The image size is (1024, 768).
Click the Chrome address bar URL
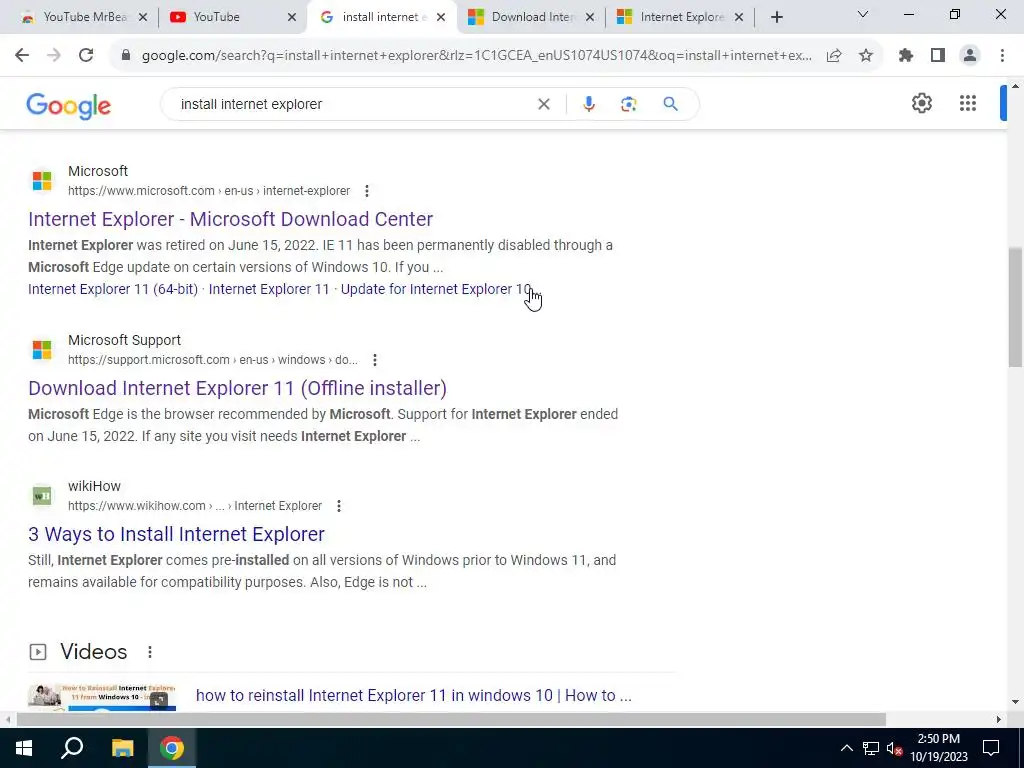coord(477,56)
